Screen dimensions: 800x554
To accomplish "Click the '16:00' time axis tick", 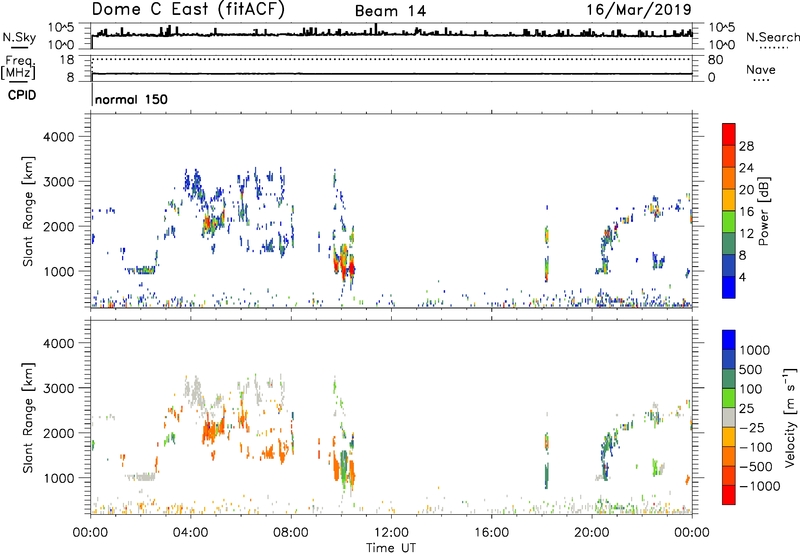I will click(x=491, y=533).
